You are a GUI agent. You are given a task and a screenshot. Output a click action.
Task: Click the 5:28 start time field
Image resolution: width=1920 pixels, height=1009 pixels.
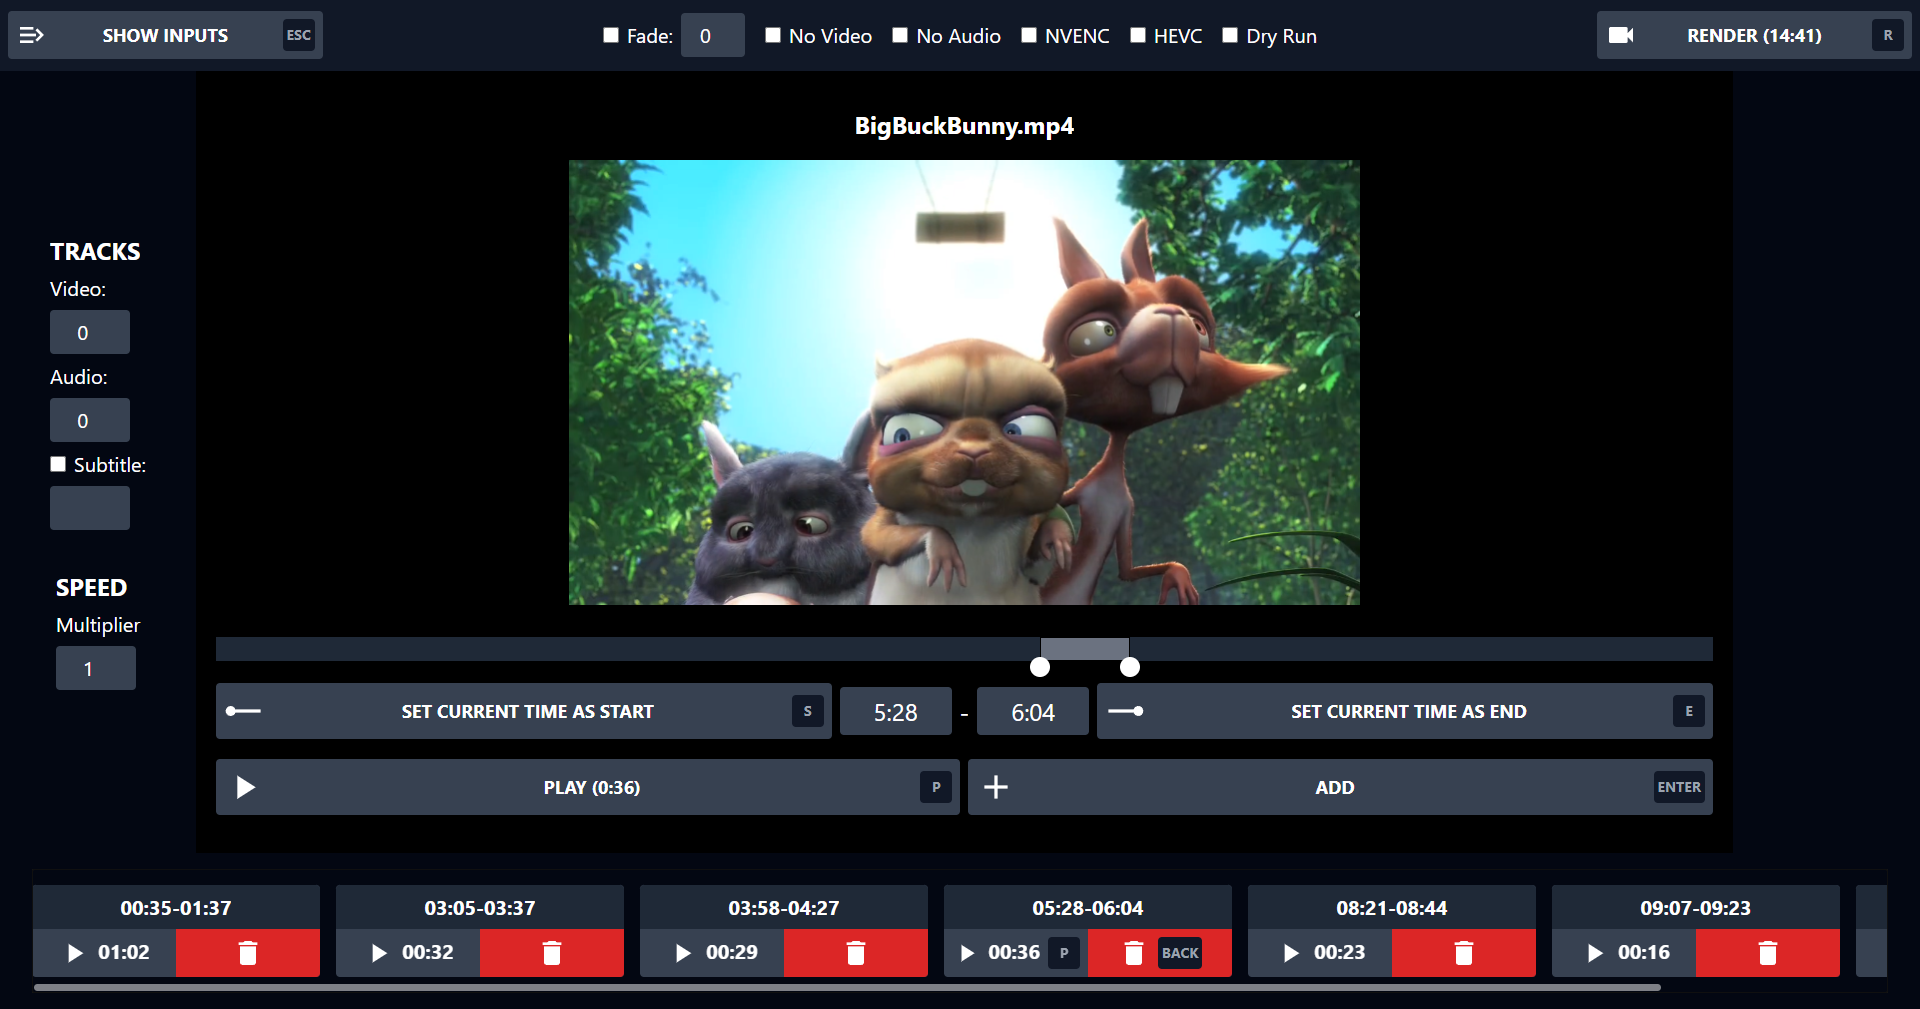(896, 711)
